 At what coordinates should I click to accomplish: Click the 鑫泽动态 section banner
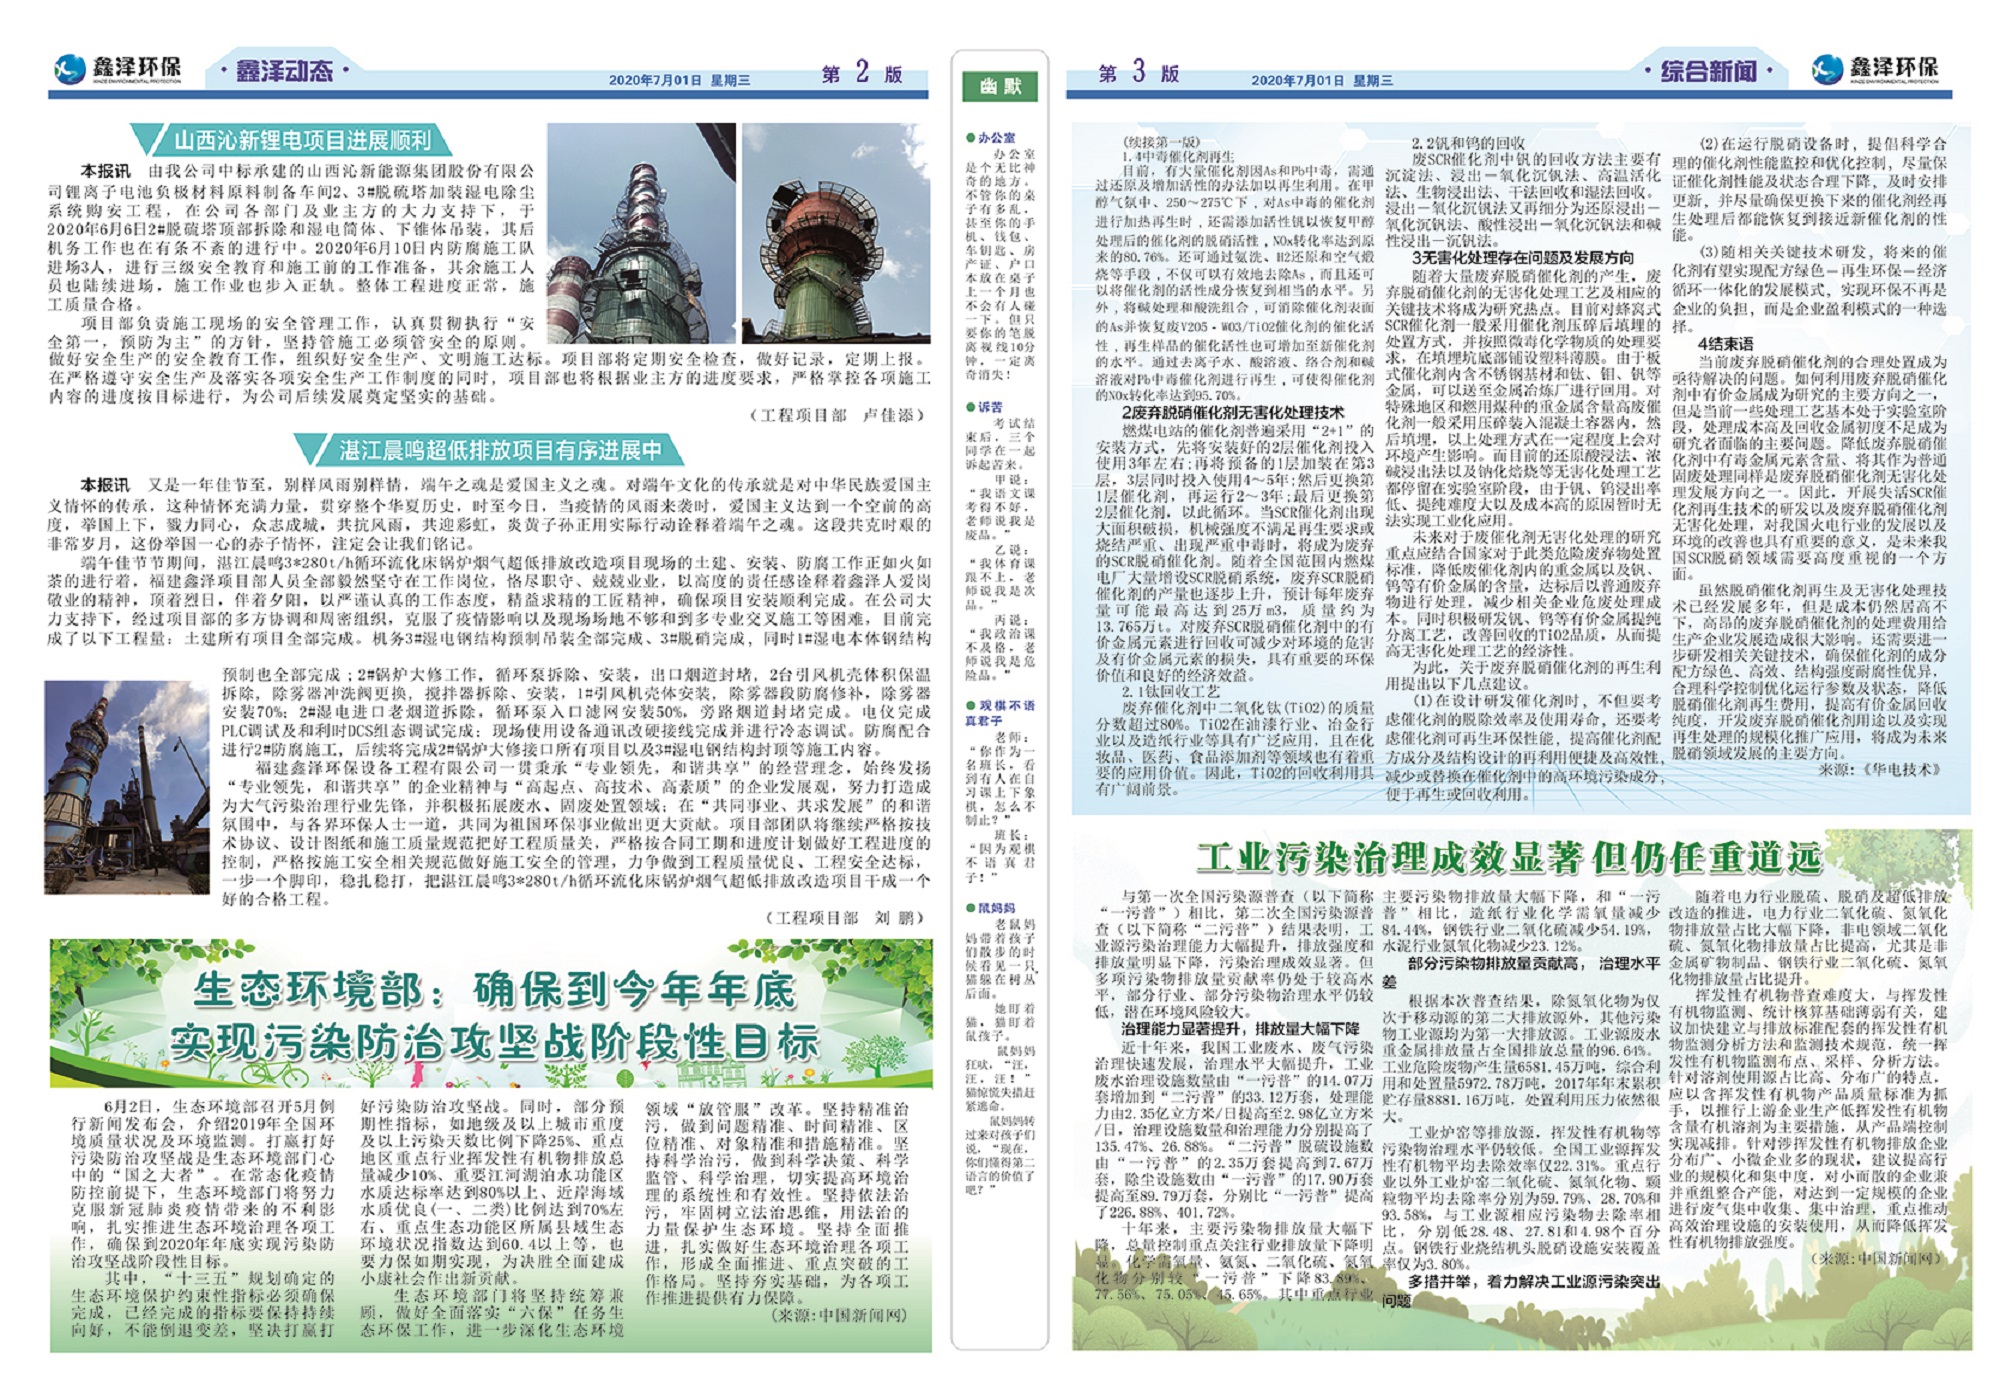[x=283, y=71]
